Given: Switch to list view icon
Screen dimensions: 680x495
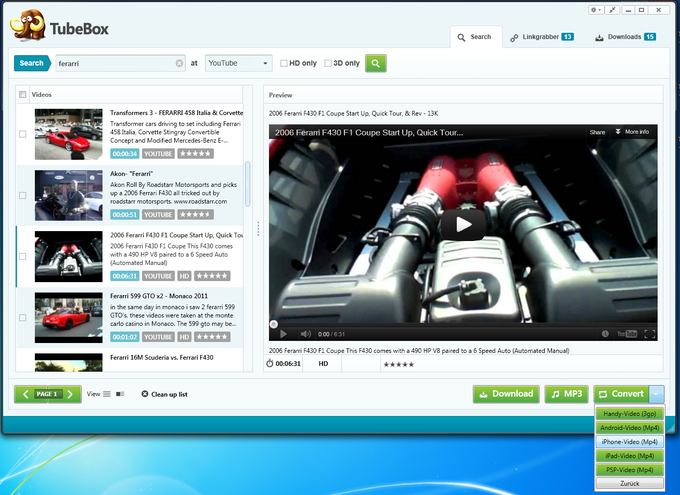Looking at the screenshot, I should point(107,394).
